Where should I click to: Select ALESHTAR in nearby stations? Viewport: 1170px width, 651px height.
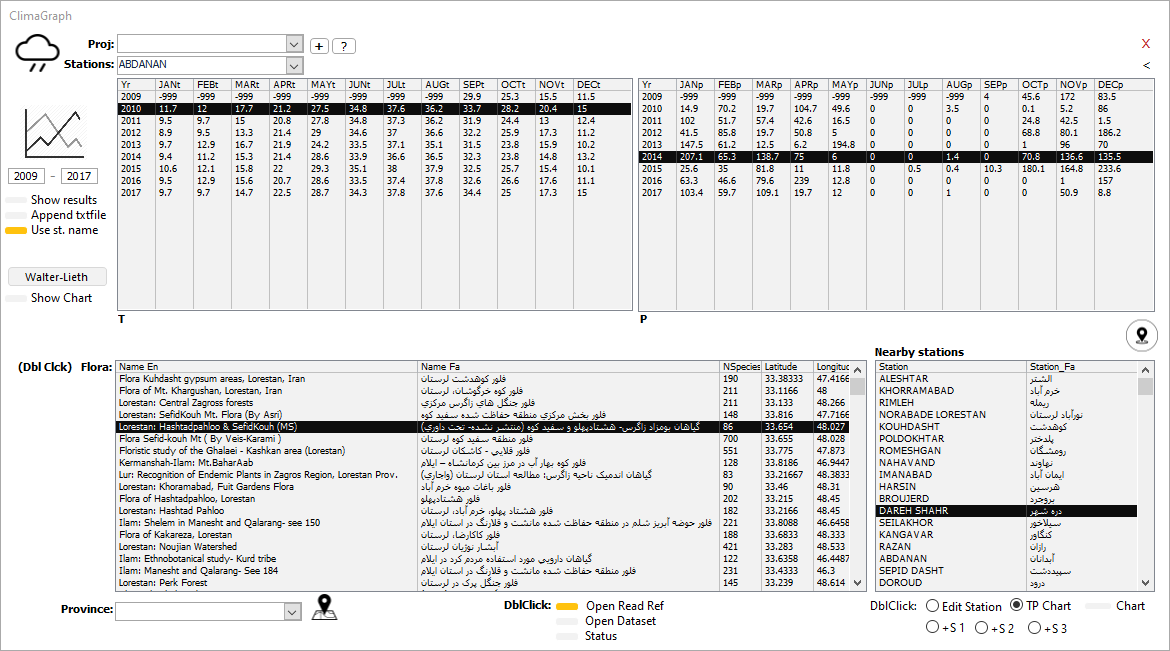1007,379
